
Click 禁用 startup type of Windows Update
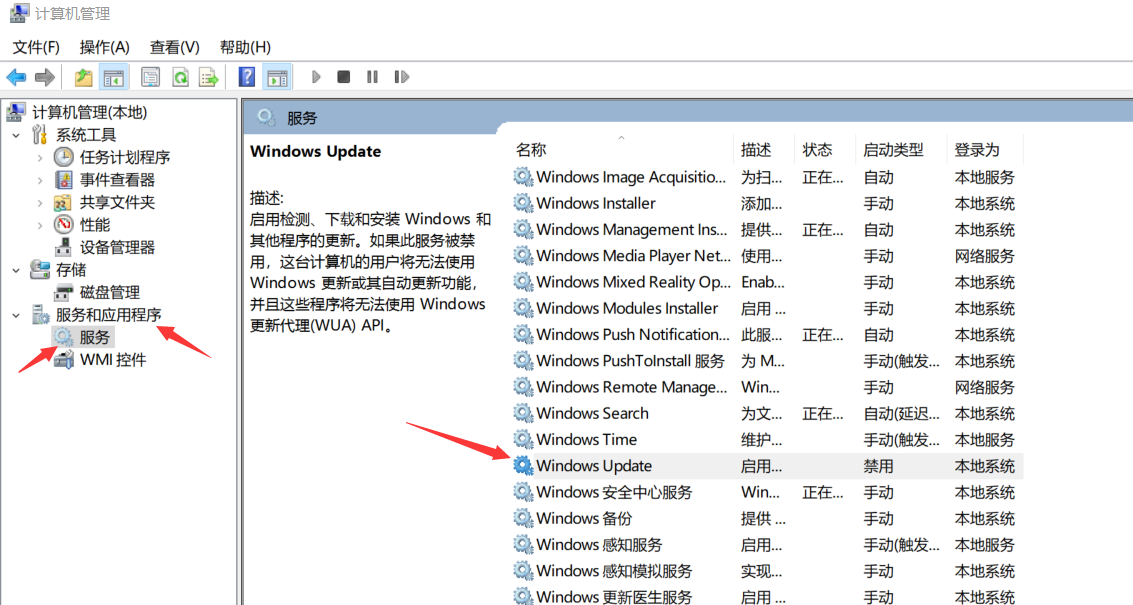[879, 466]
